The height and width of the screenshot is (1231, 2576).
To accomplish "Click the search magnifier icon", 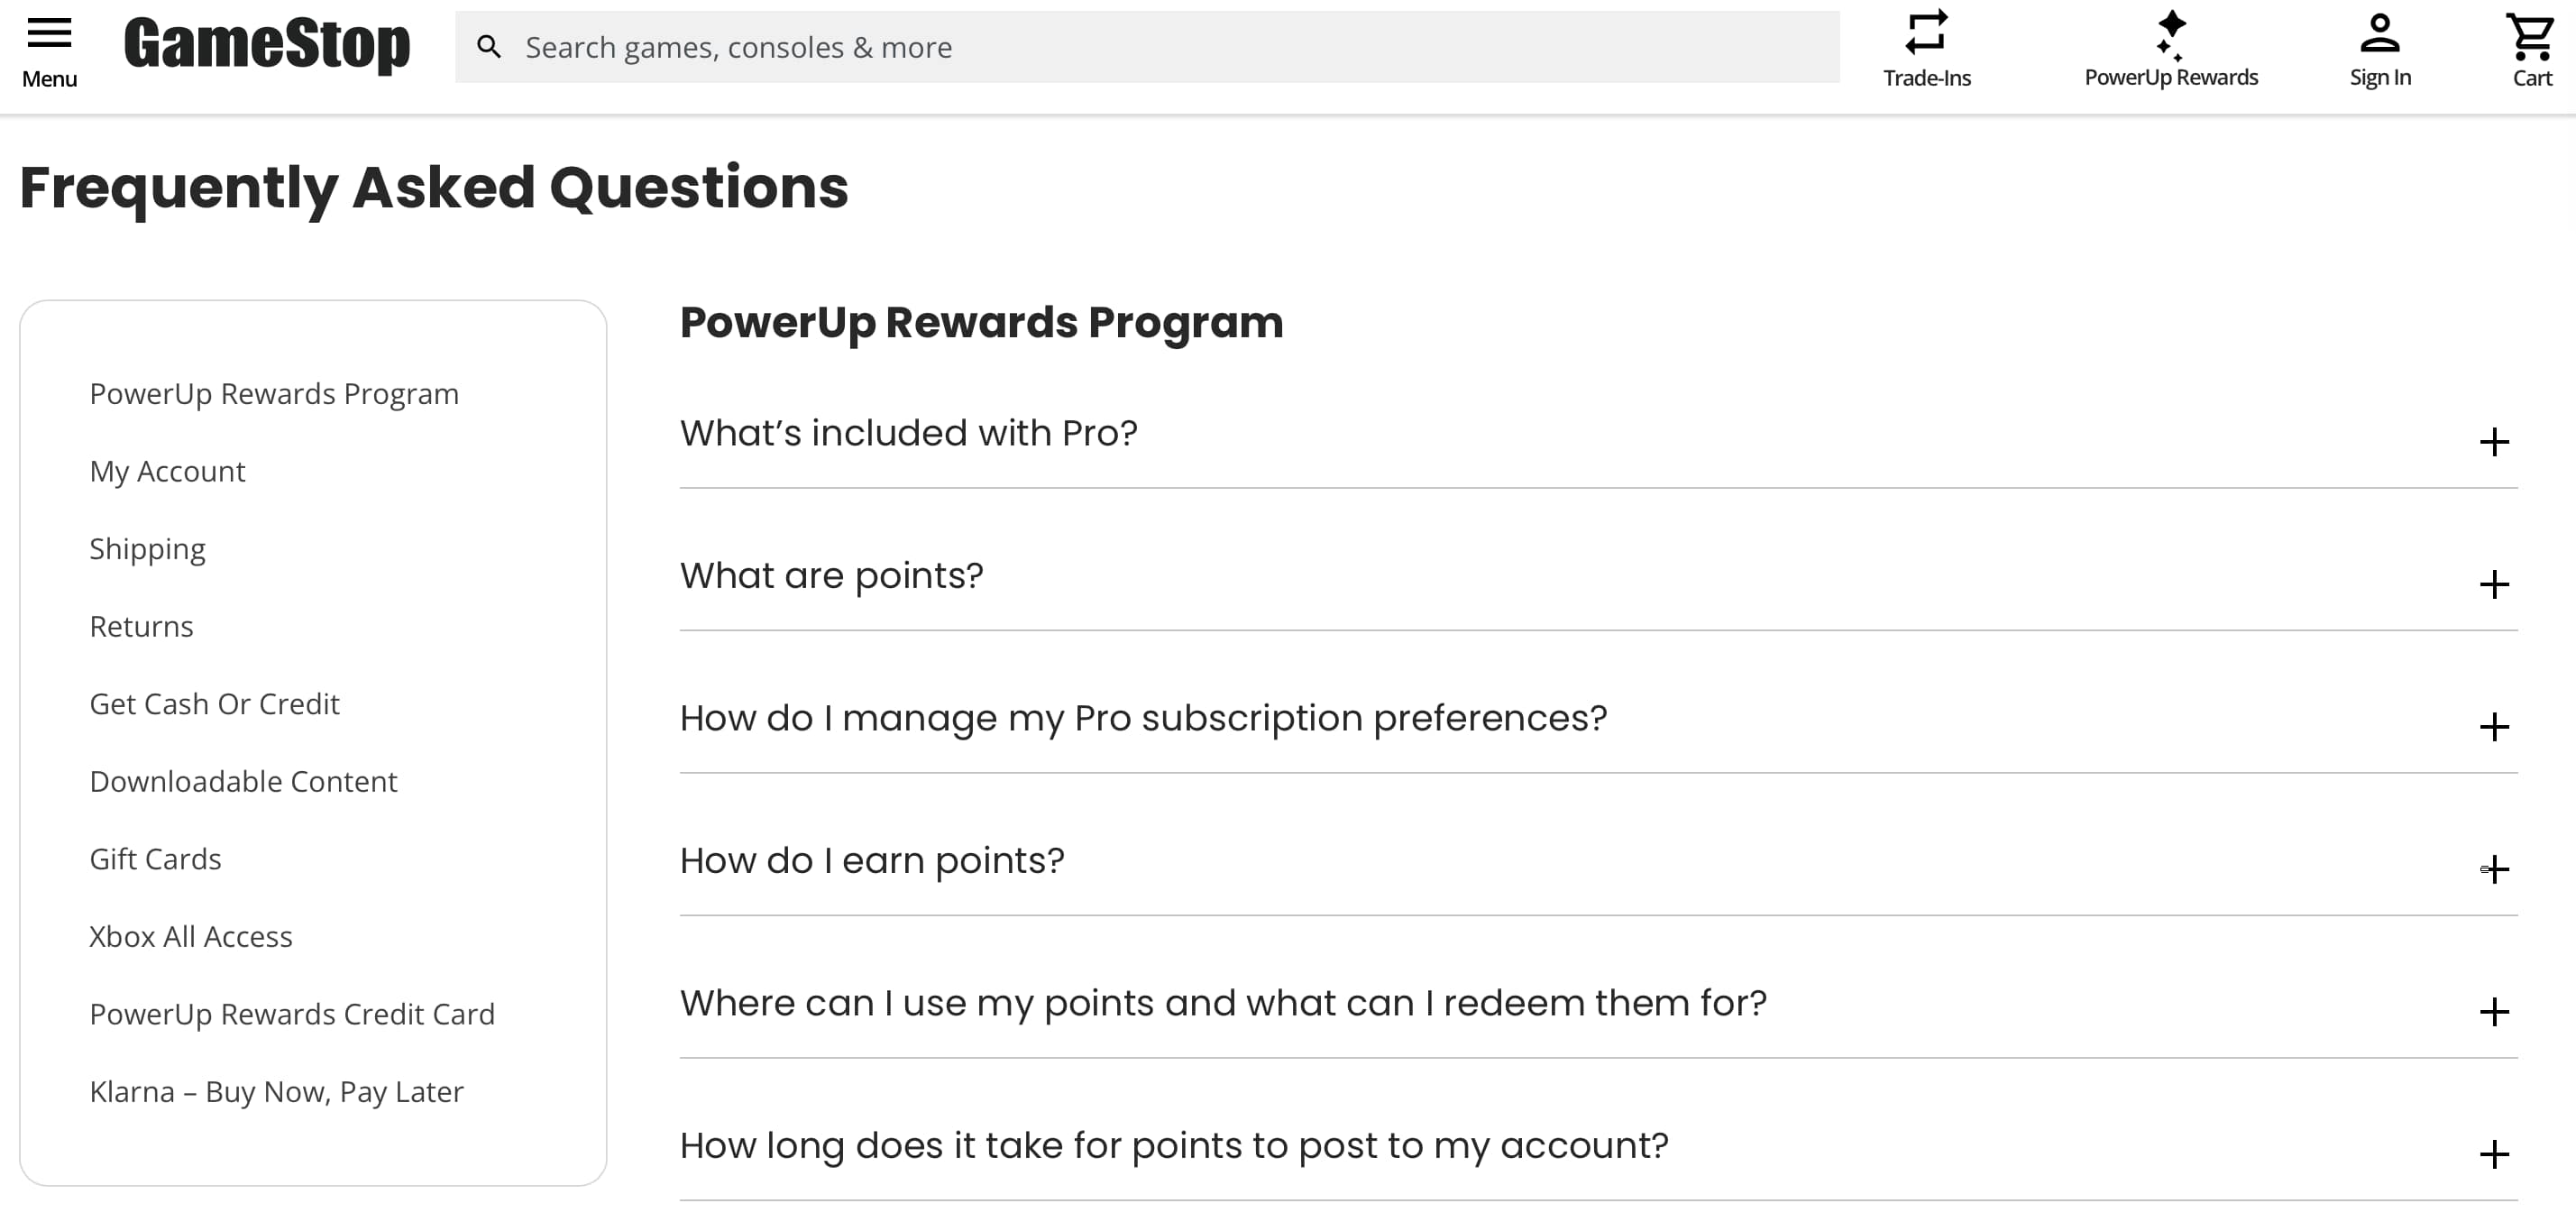I will coord(490,46).
